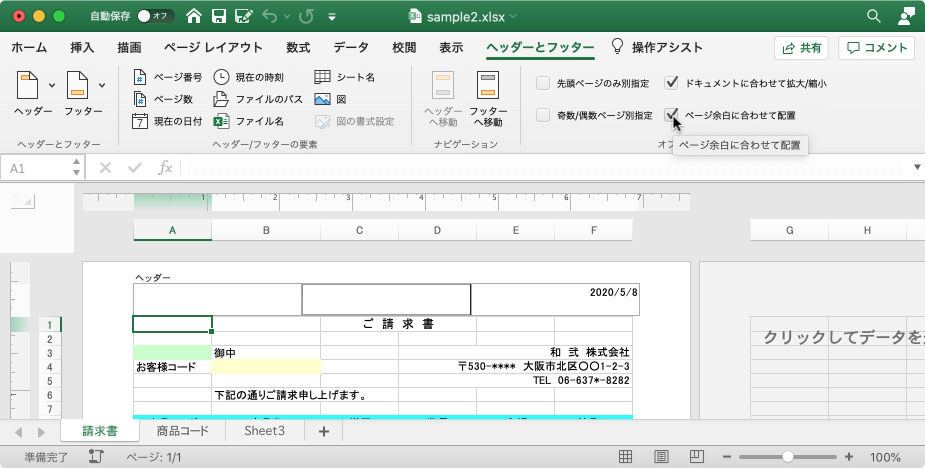
Task: Insert ページ数 element
Action: pos(163,99)
